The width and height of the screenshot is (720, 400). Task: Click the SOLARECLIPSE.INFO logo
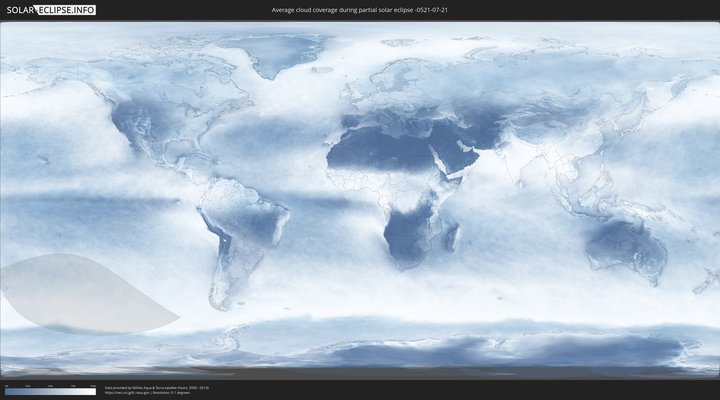(50, 10)
